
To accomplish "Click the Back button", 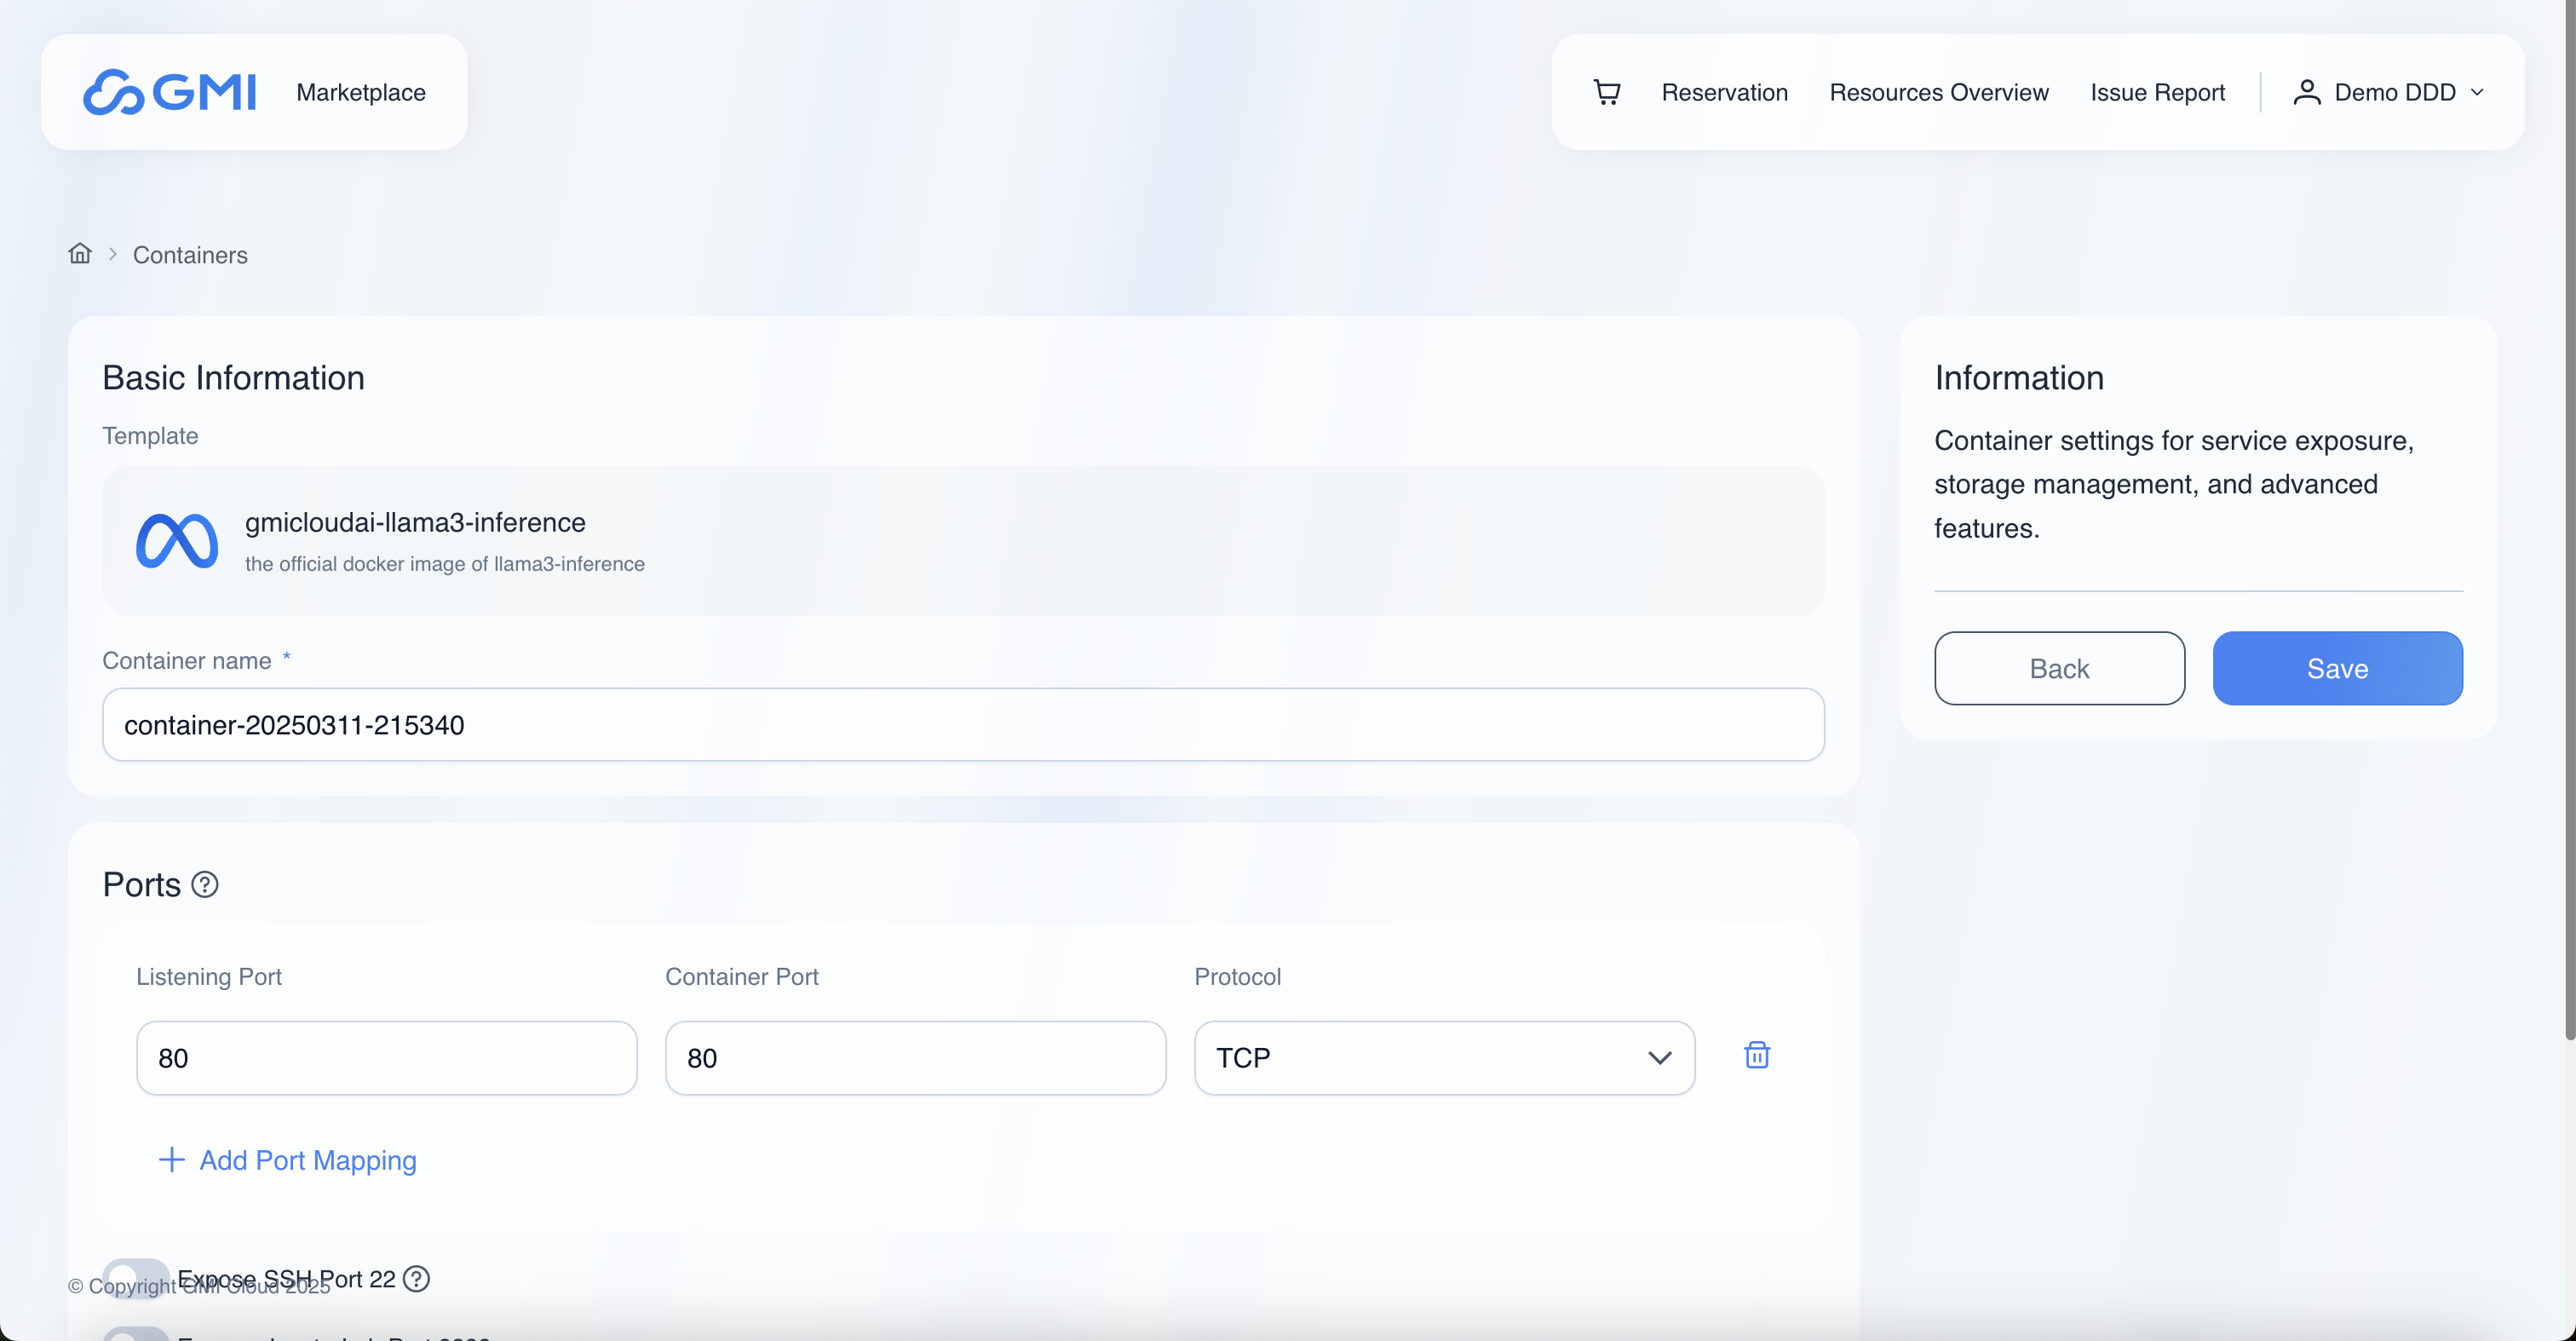I will point(2059,668).
